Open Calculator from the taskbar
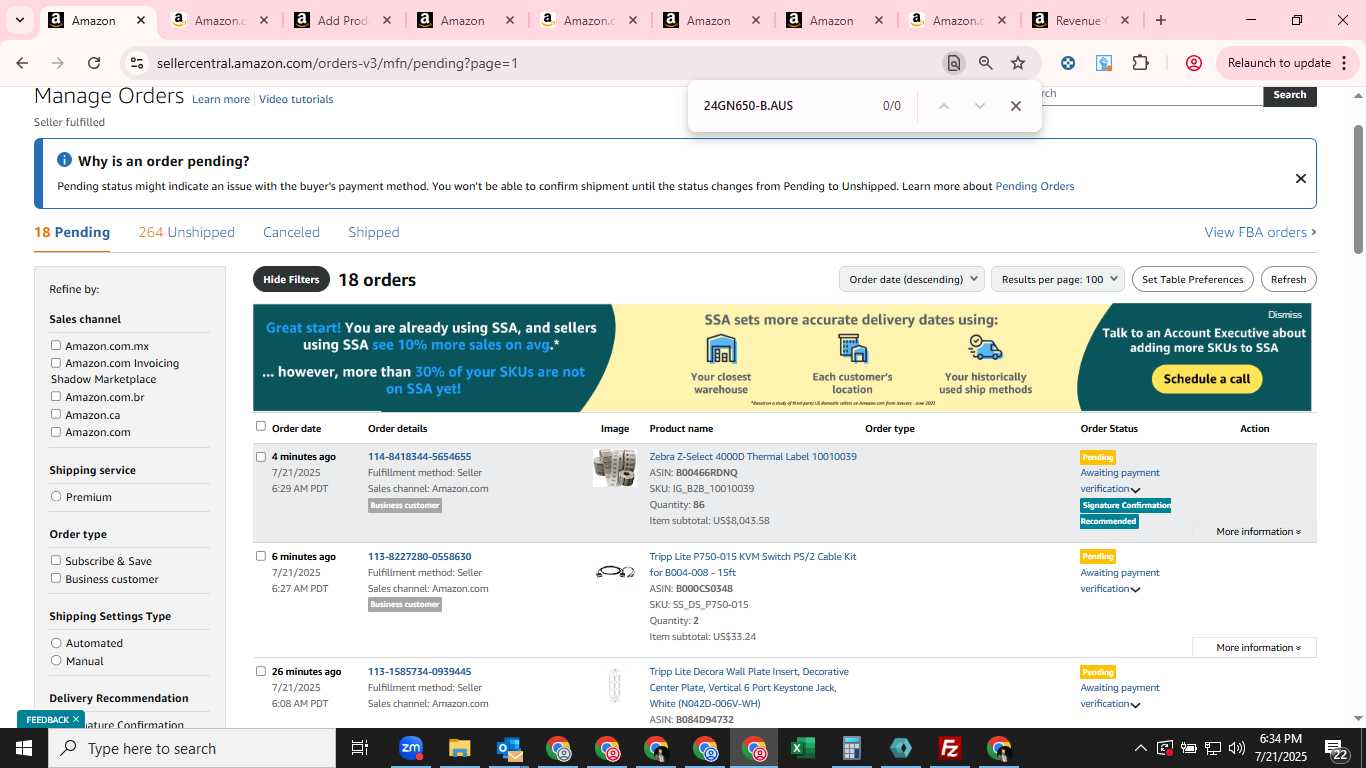The width and height of the screenshot is (1366, 768). point(851,748)
